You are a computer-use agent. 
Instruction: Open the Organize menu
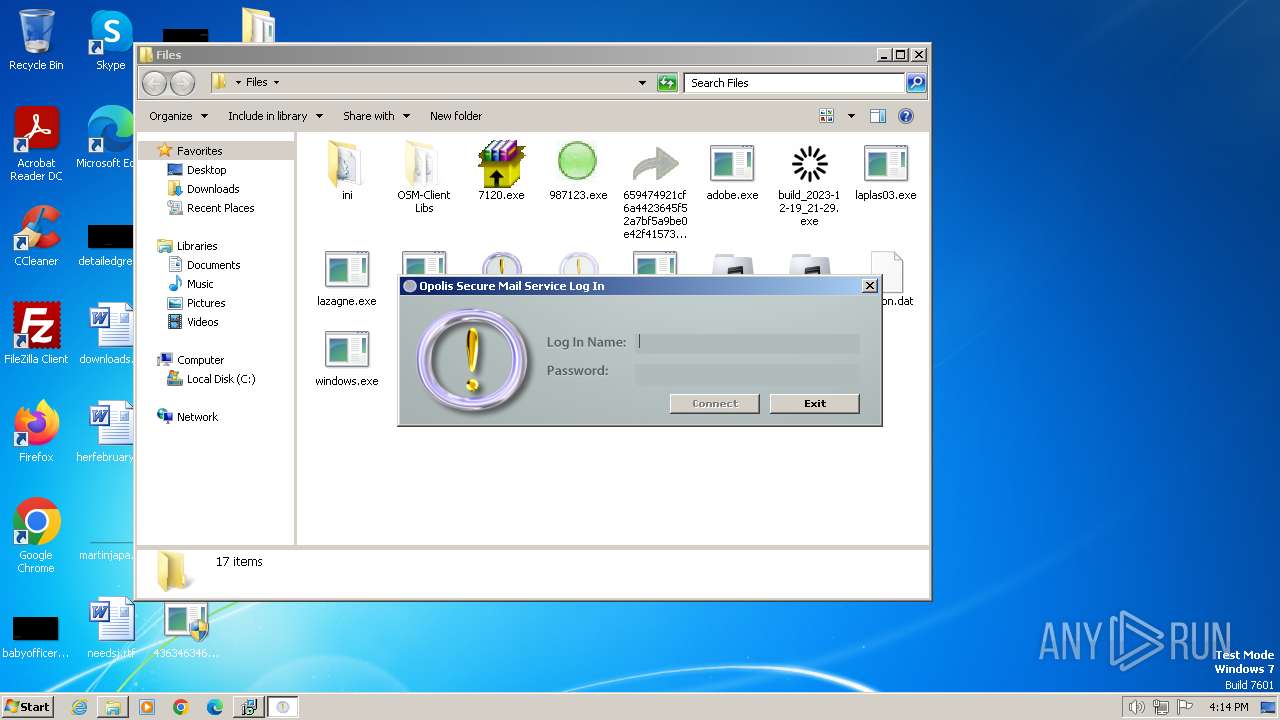[x=178, y=116]
